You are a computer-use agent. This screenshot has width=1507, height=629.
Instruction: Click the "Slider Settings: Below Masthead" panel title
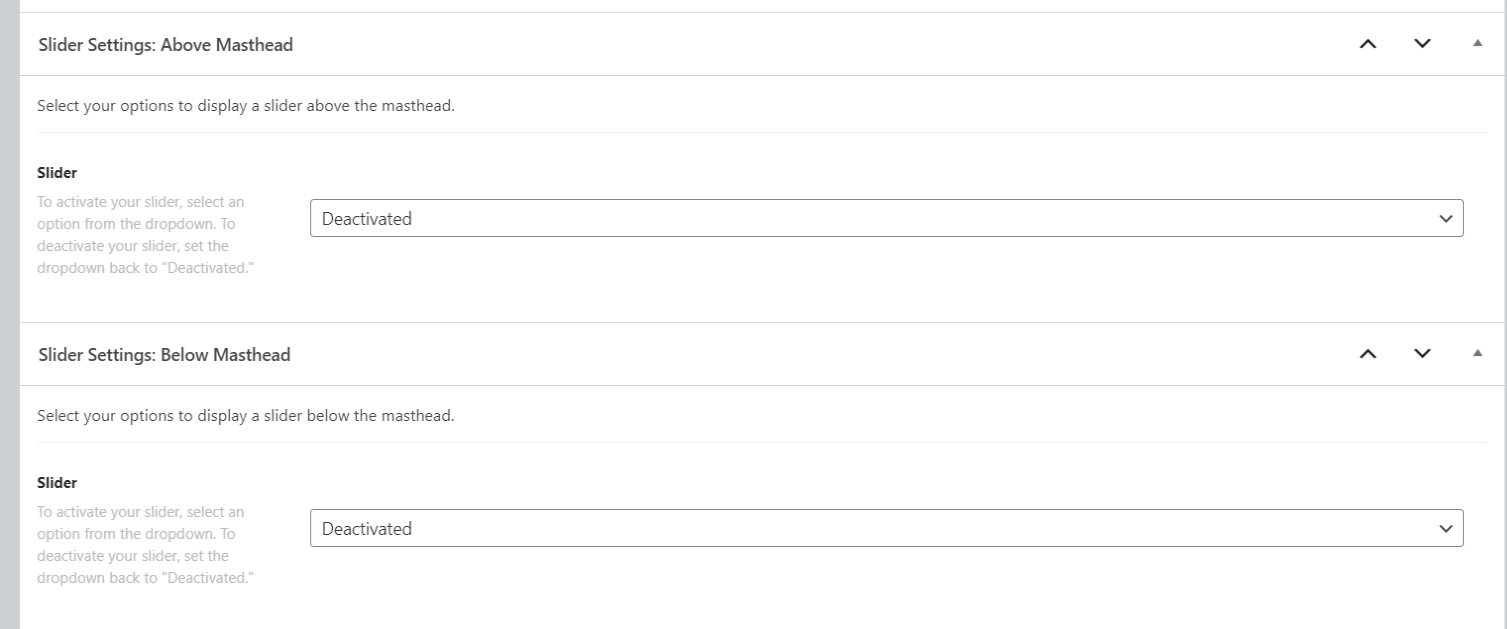164,355
